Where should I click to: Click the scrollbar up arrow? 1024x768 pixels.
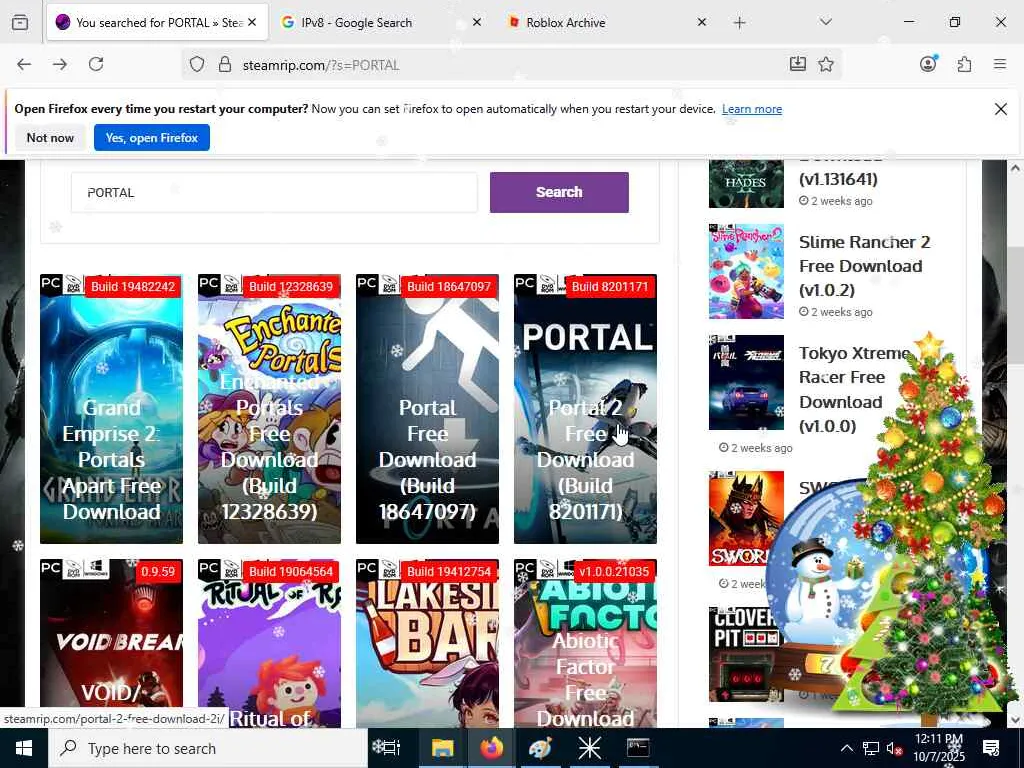(x=1015, y=168)
